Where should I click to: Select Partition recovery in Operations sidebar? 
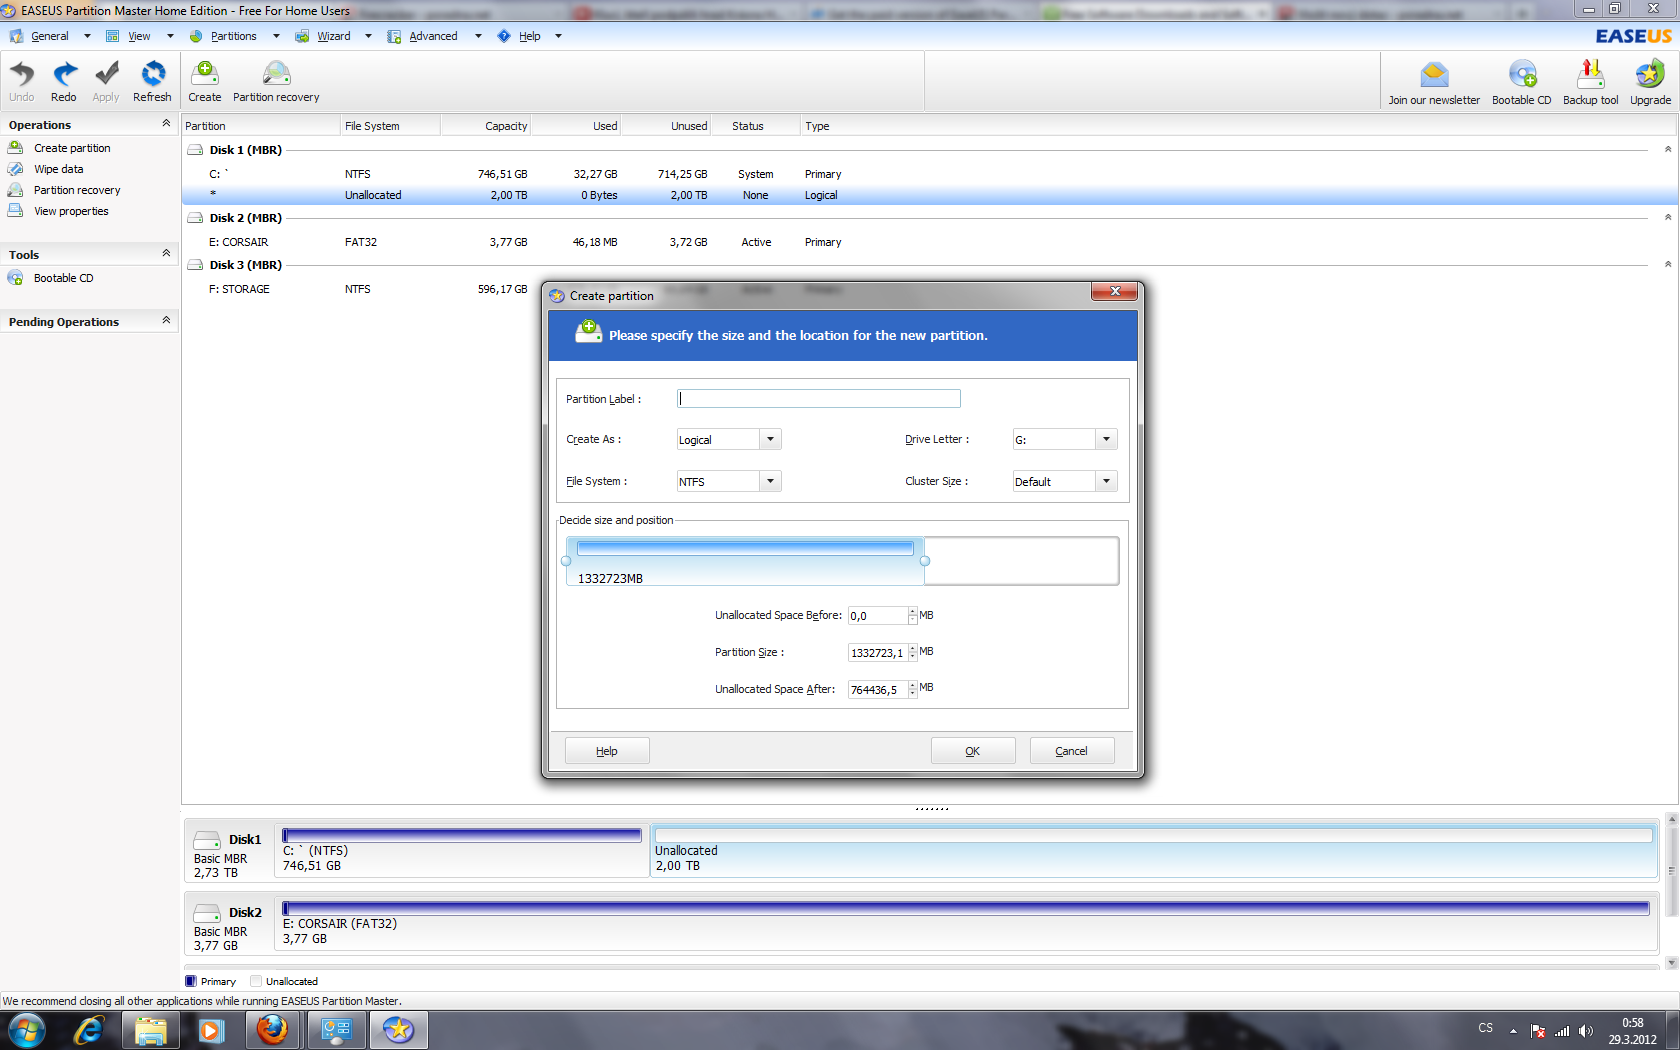77,190
